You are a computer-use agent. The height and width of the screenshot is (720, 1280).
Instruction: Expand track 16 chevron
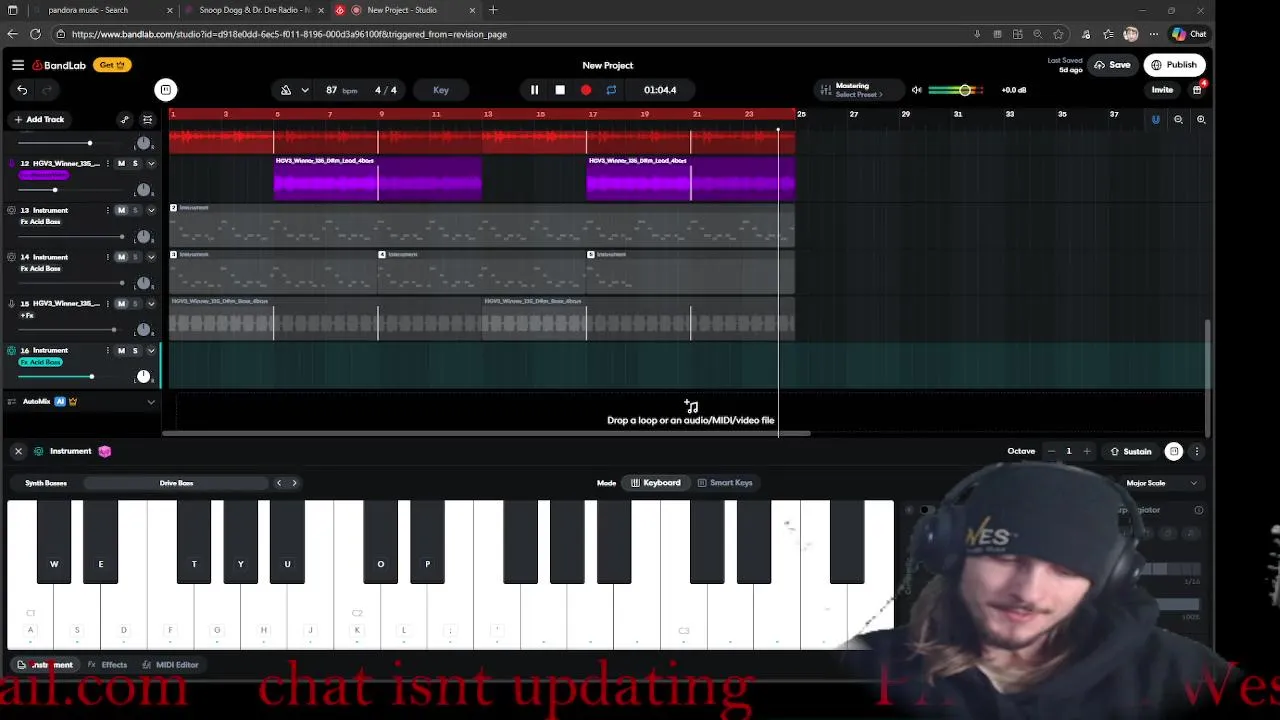151,351
